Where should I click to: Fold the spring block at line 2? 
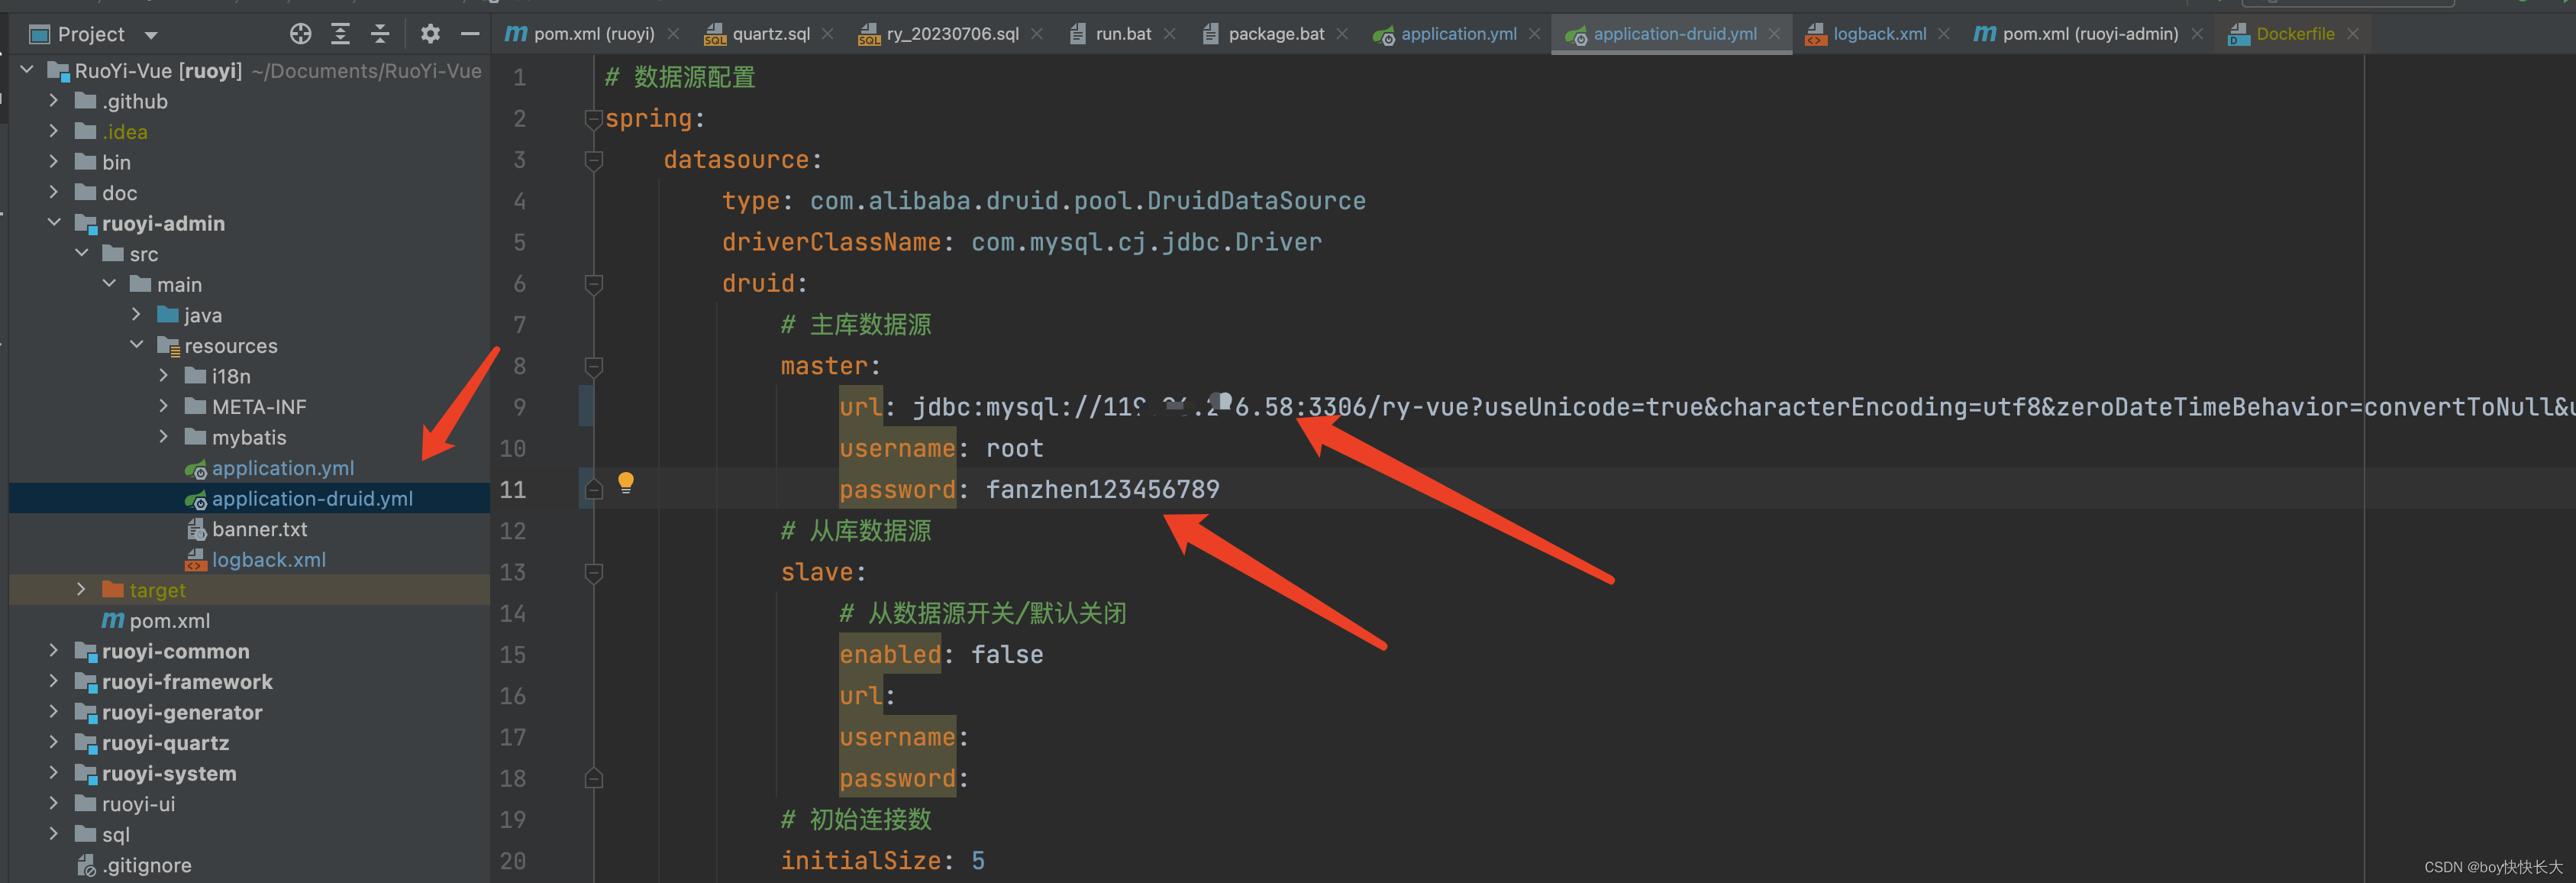[x=594, y=119]
